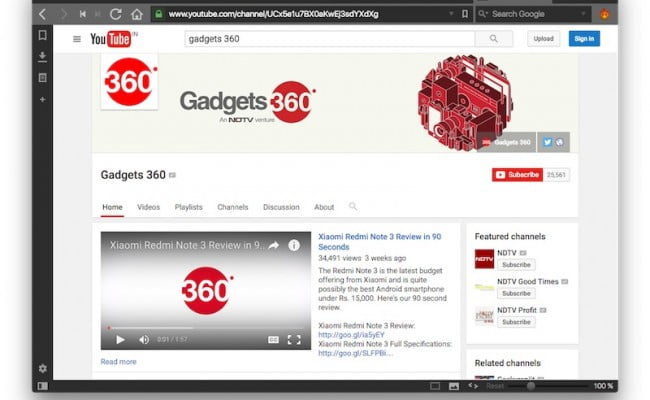Open the Videos tab
Viewport: 650px width, 400px height.
(148, 207)
